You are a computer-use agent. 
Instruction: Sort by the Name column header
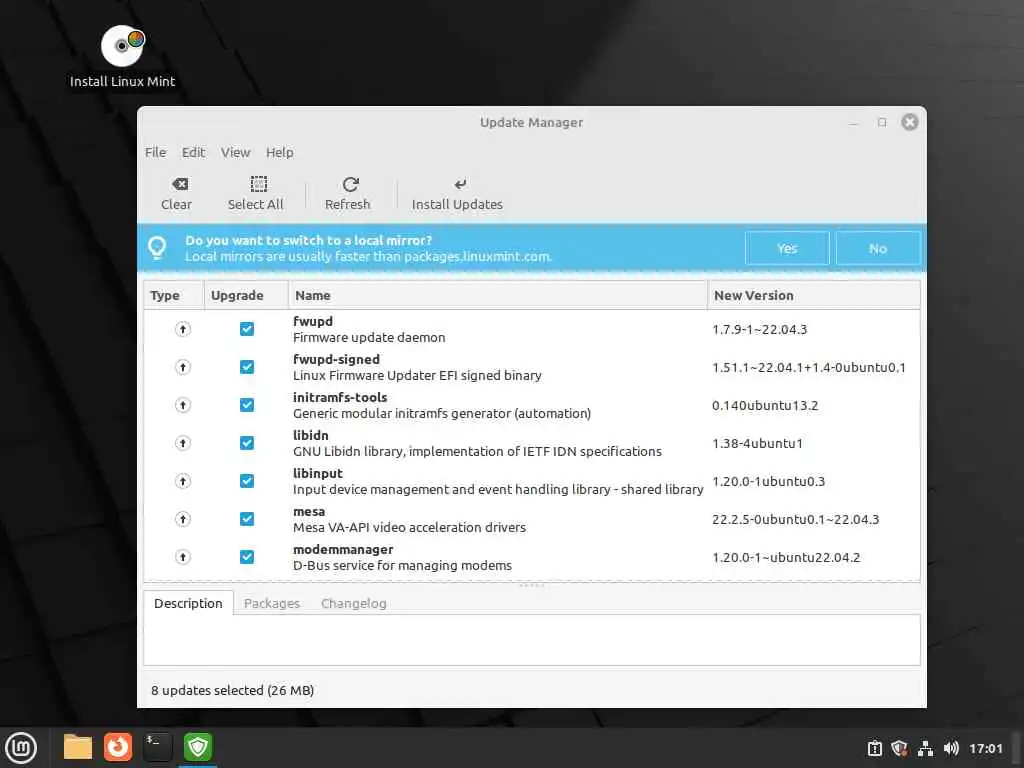498,295
